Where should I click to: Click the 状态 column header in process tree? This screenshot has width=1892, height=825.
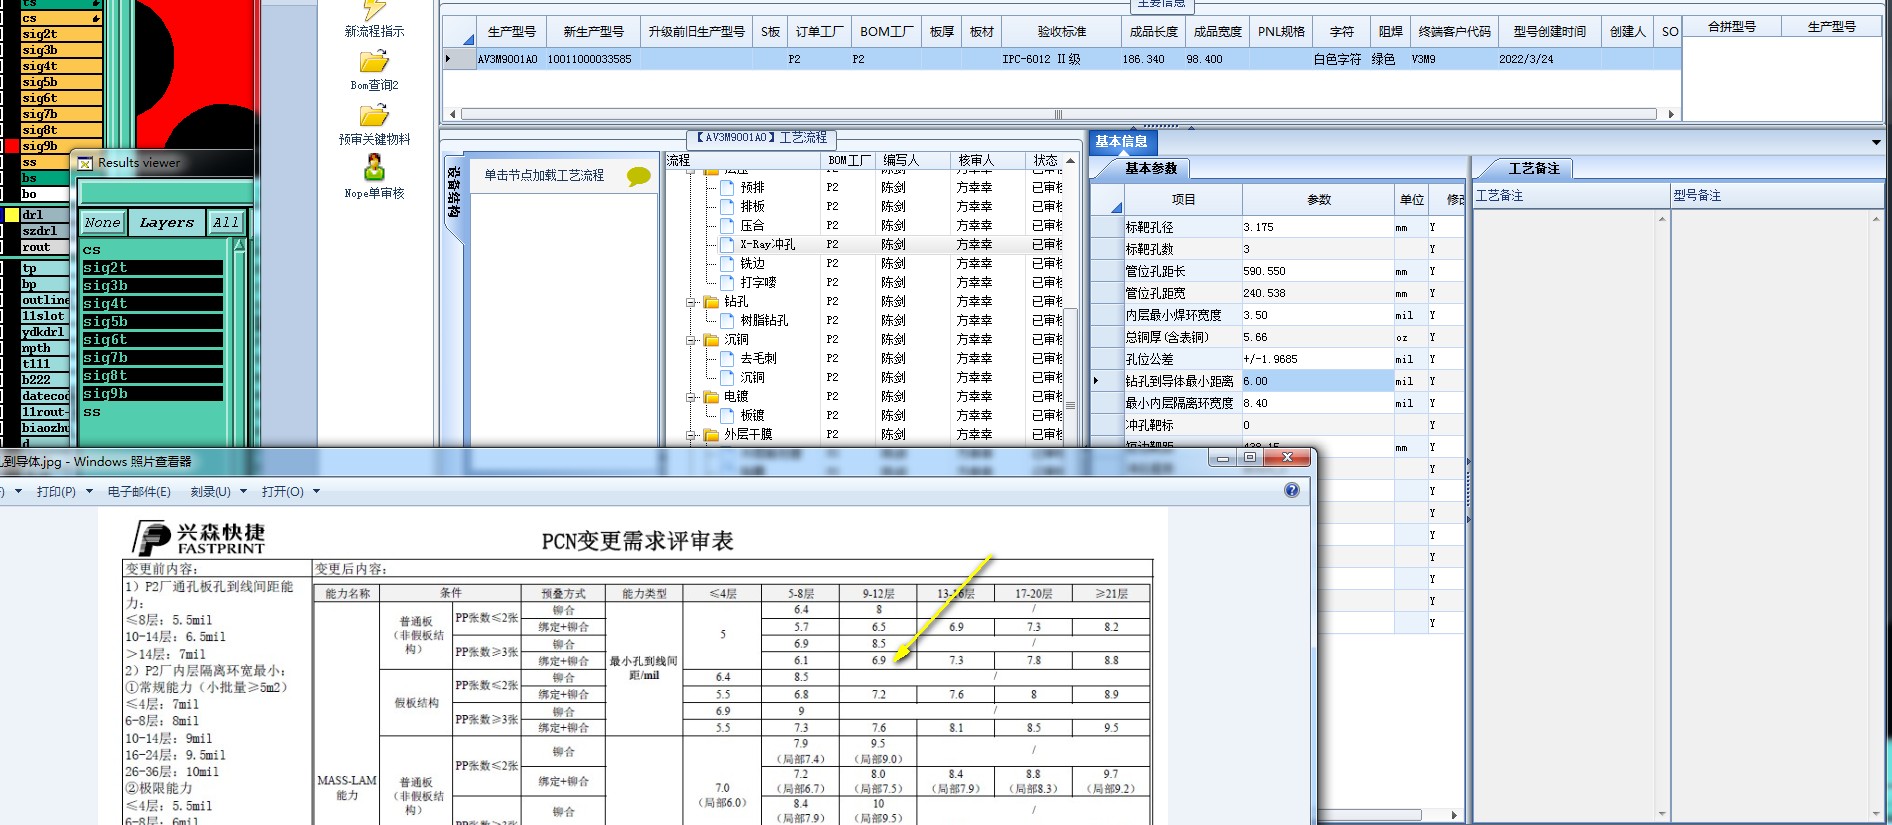click(1045, 160)
